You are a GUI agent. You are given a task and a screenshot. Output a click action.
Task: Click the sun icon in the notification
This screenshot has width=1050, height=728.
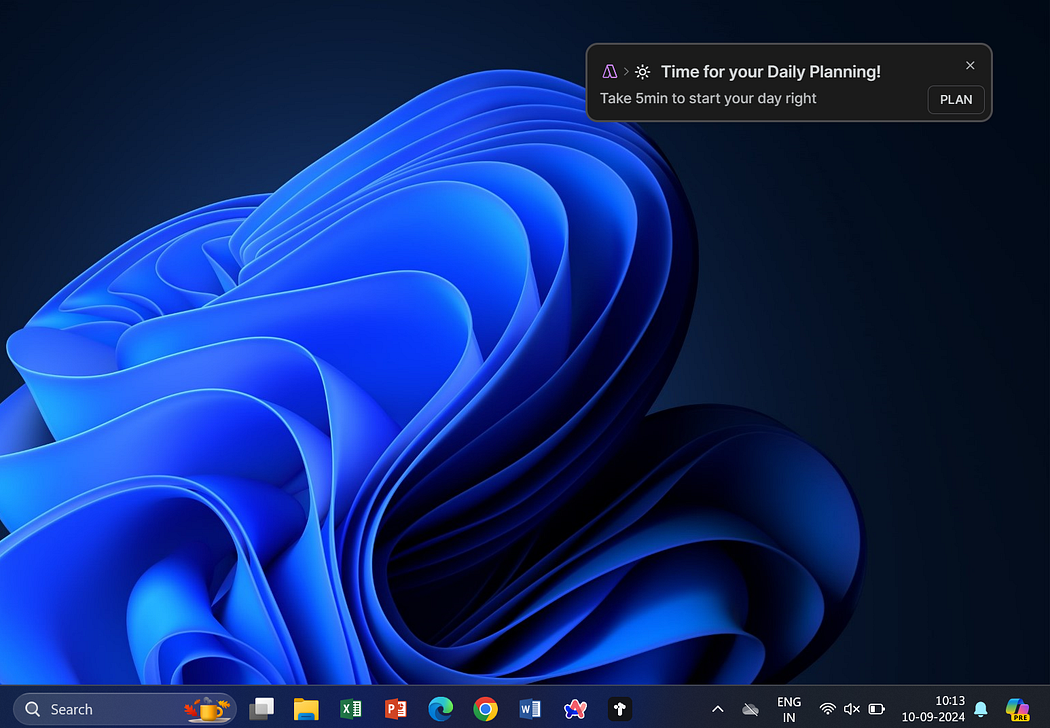pyautogui.click(x=642, y=72)
